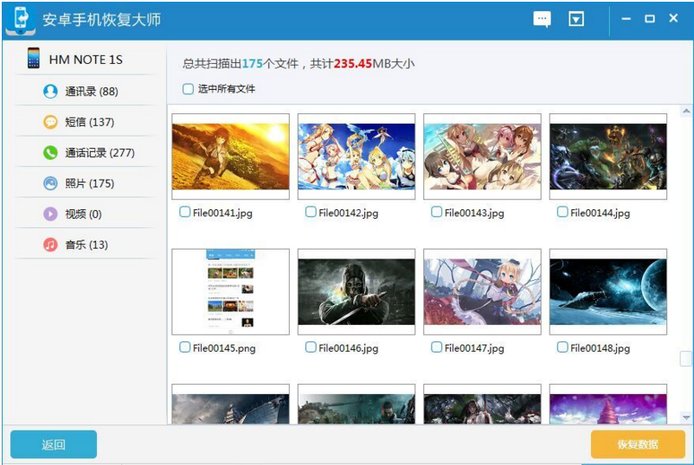Image resolution: width=694 pixels, height=465 pixels.
Task: Click the photos category icon
Action: pos(50,183)
